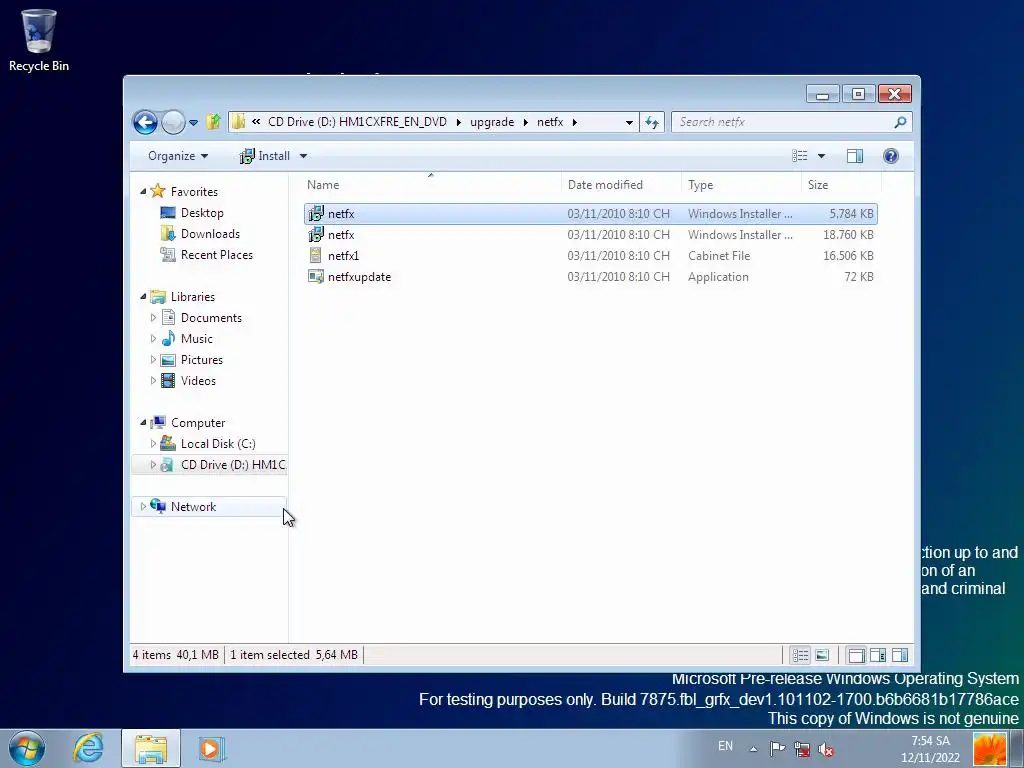The height and width of the screenshot is (768, 1024).
Task: Open Recycle Bin on desktop
Action: pyautogui.click(x=39, y=40)
